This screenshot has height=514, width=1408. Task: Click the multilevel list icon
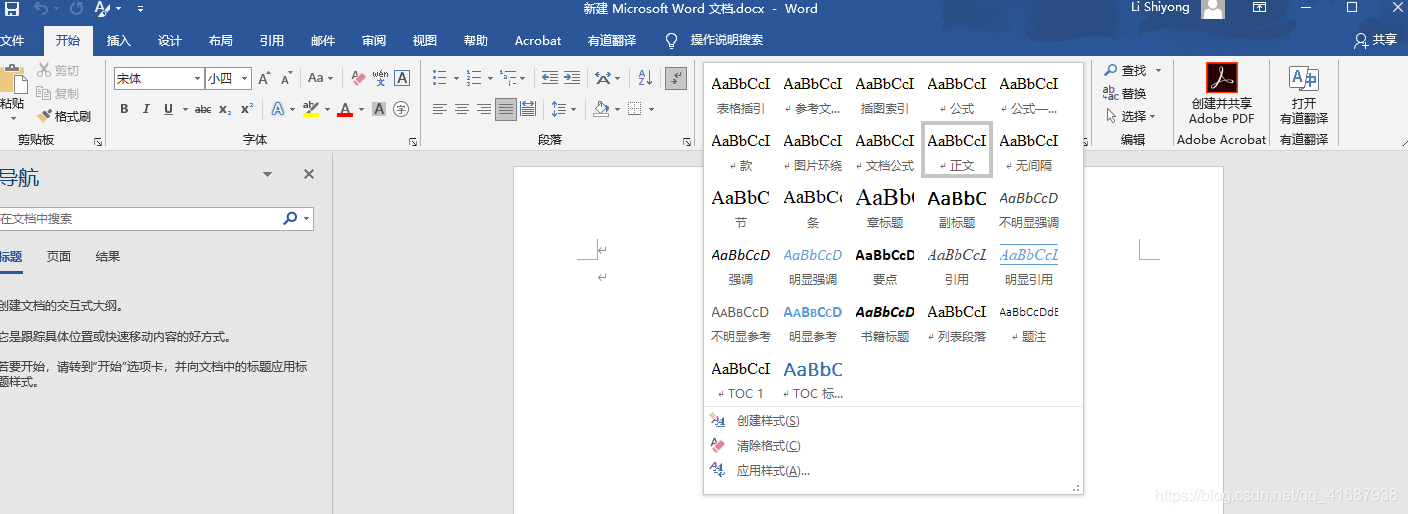tap(508, 78)
